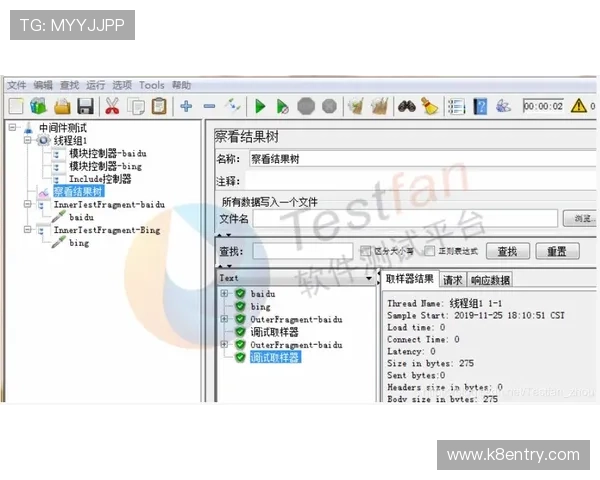Click the 查找 search text field

[303, 251]
